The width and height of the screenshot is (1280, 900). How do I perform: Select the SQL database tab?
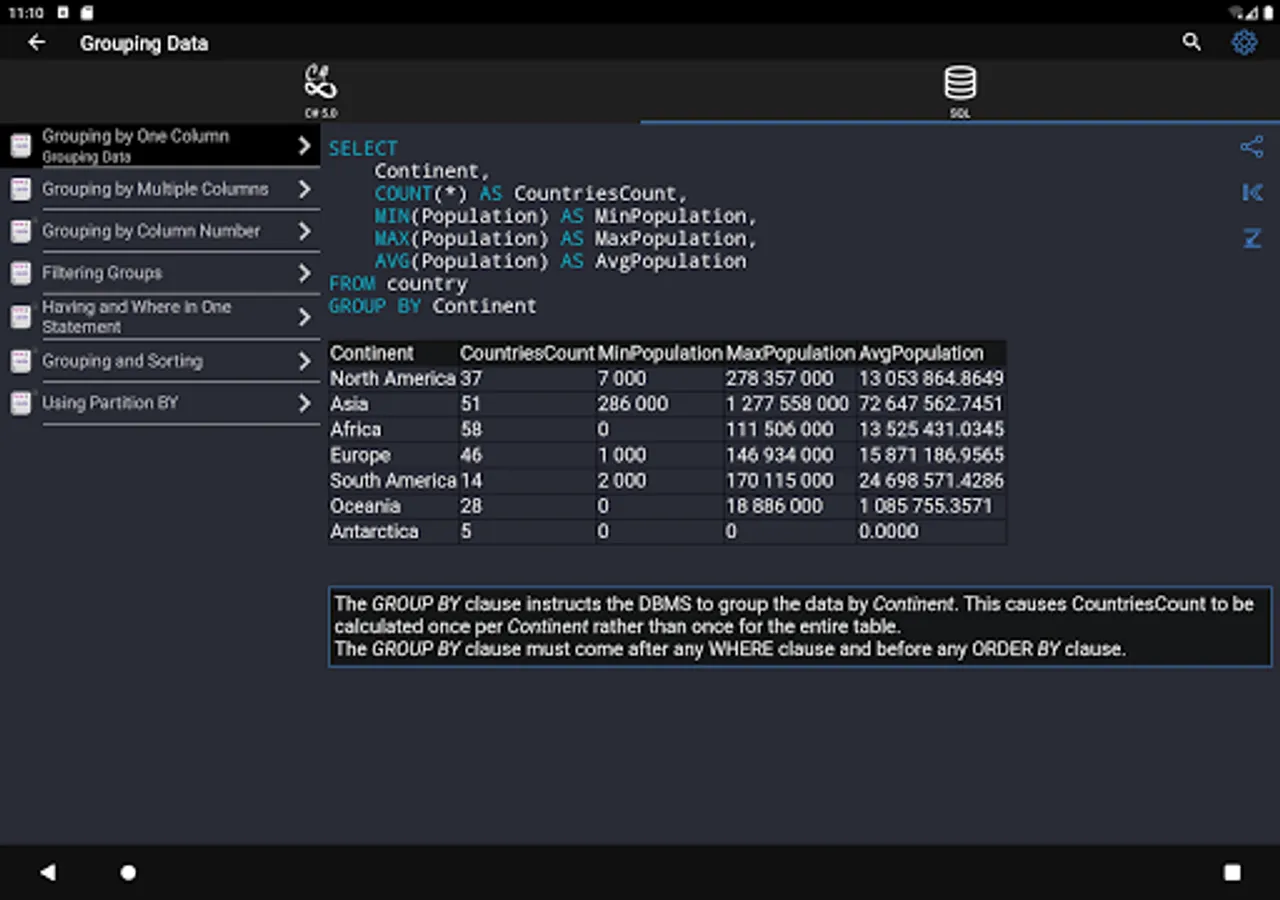(960, 90)
